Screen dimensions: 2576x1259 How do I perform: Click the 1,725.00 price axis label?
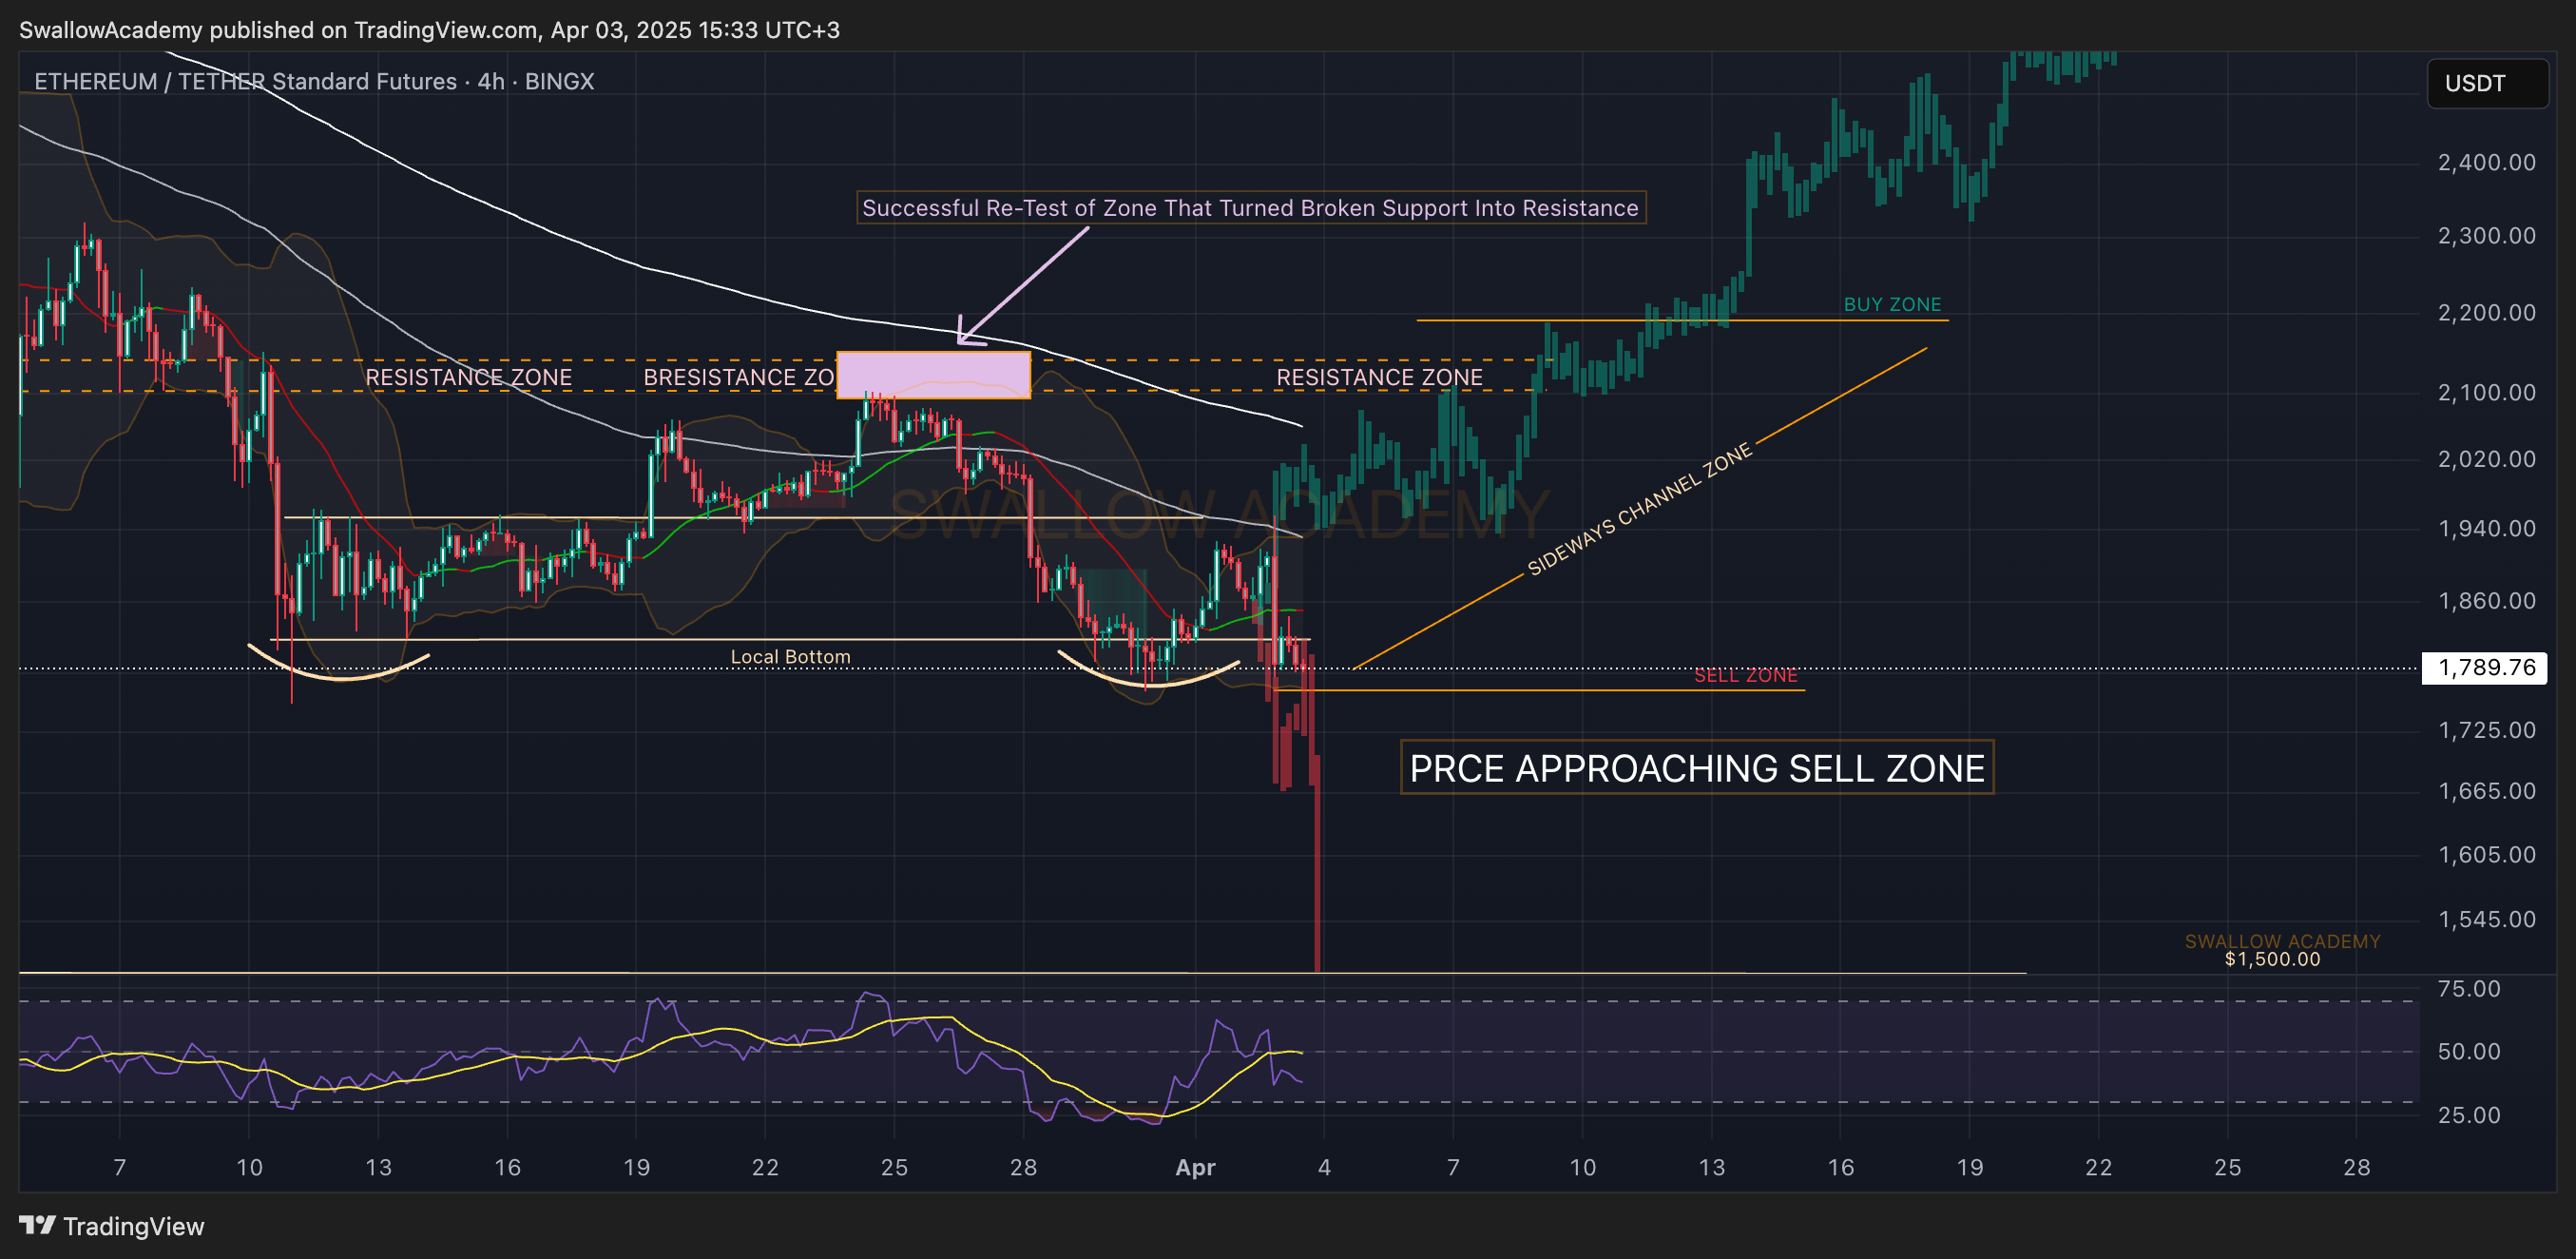[x=2486, y=729]
